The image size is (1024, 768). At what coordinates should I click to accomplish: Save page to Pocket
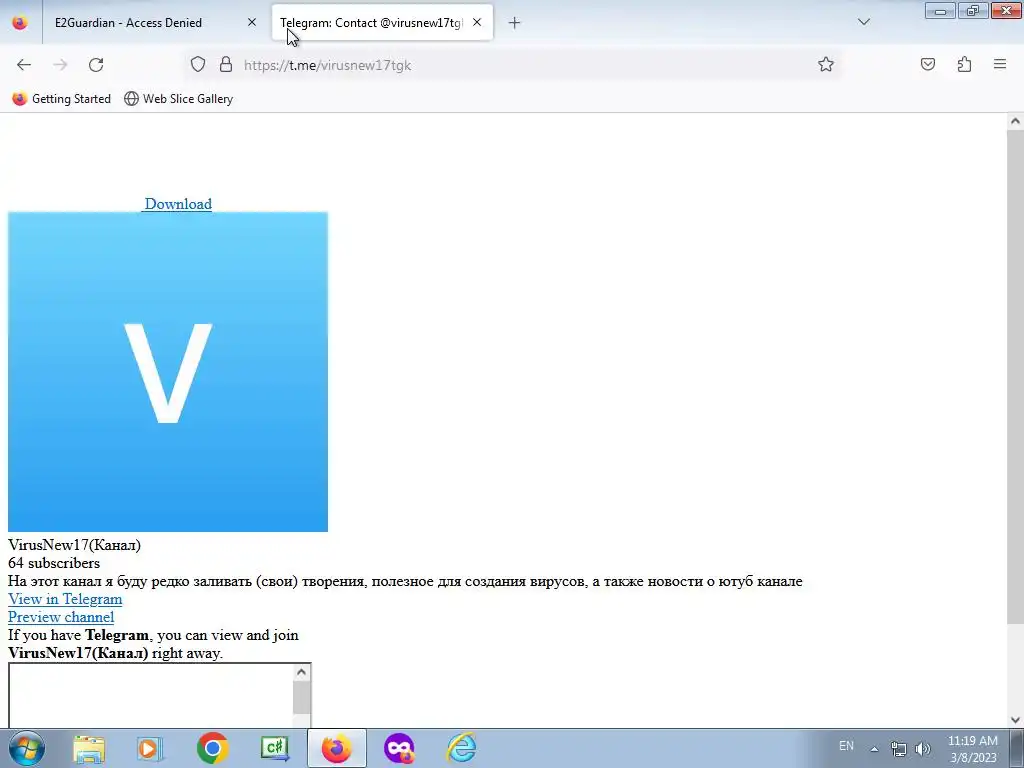coord(927,64)
